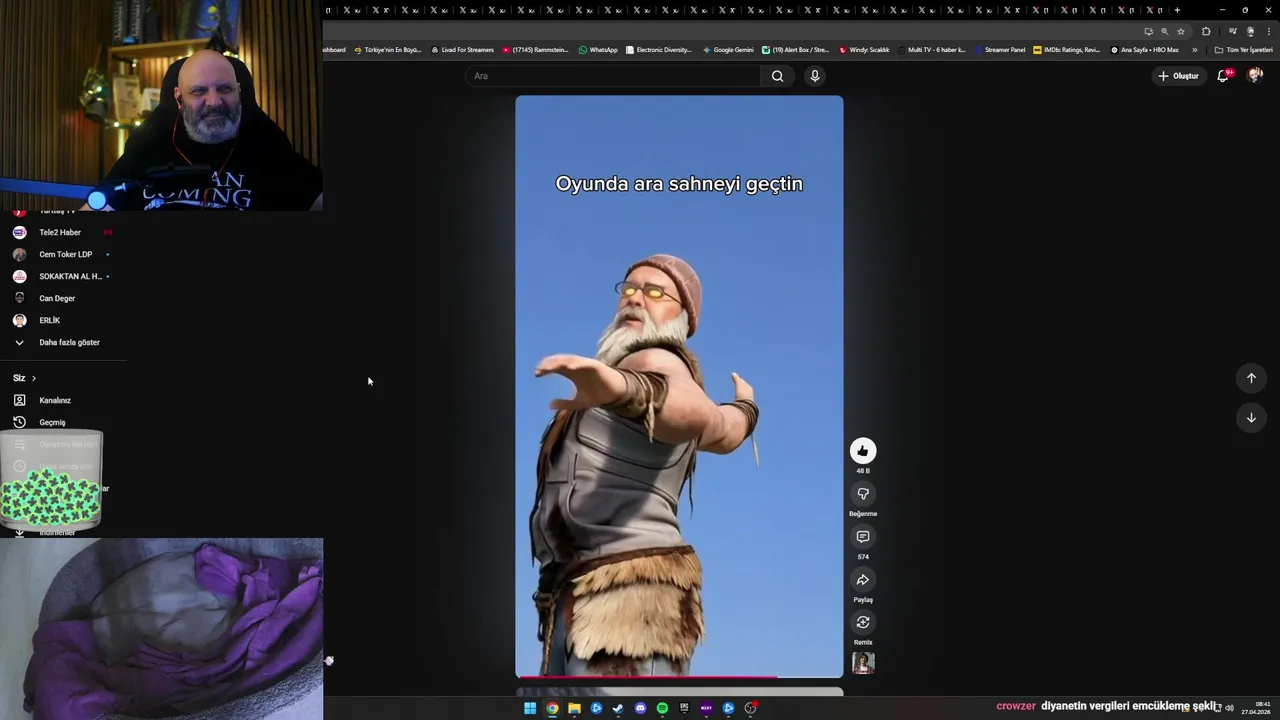
Task: Open Discord from the taskbar
Action: click(x=640, y=708)
